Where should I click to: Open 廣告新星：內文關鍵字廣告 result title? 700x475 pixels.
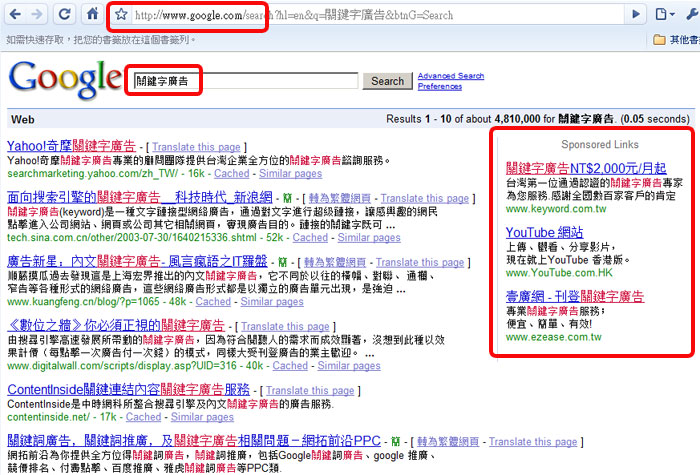(x=137, y=261)
